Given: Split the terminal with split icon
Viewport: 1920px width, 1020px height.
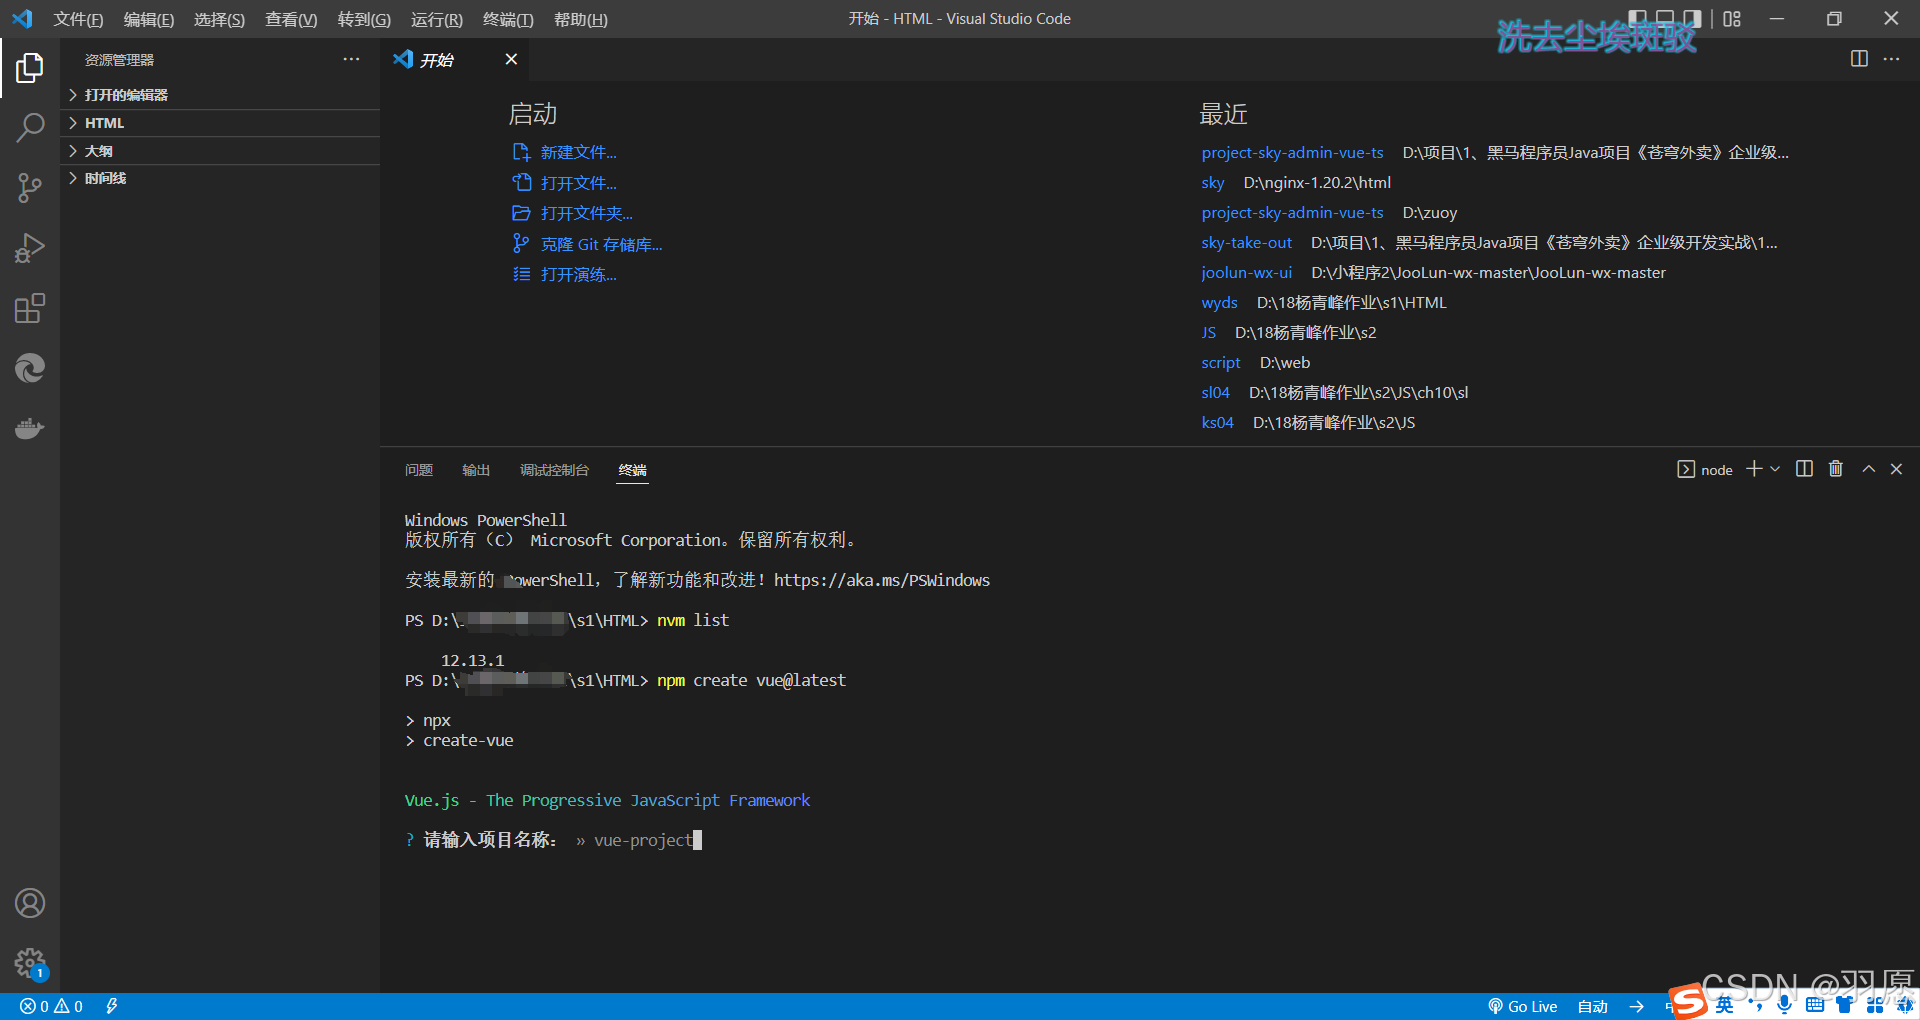Looking at the screenshot, I should click(1804, 469).
